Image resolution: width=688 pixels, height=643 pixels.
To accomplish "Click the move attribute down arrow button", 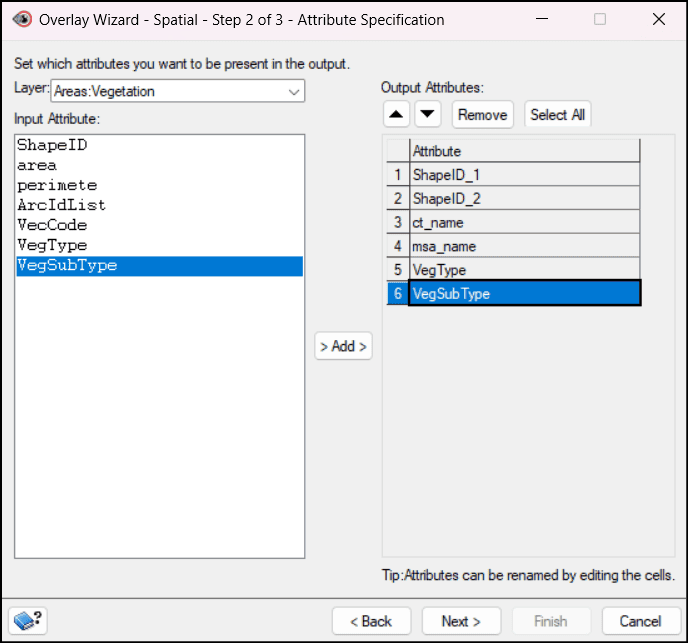I will [x=427, y=115].
